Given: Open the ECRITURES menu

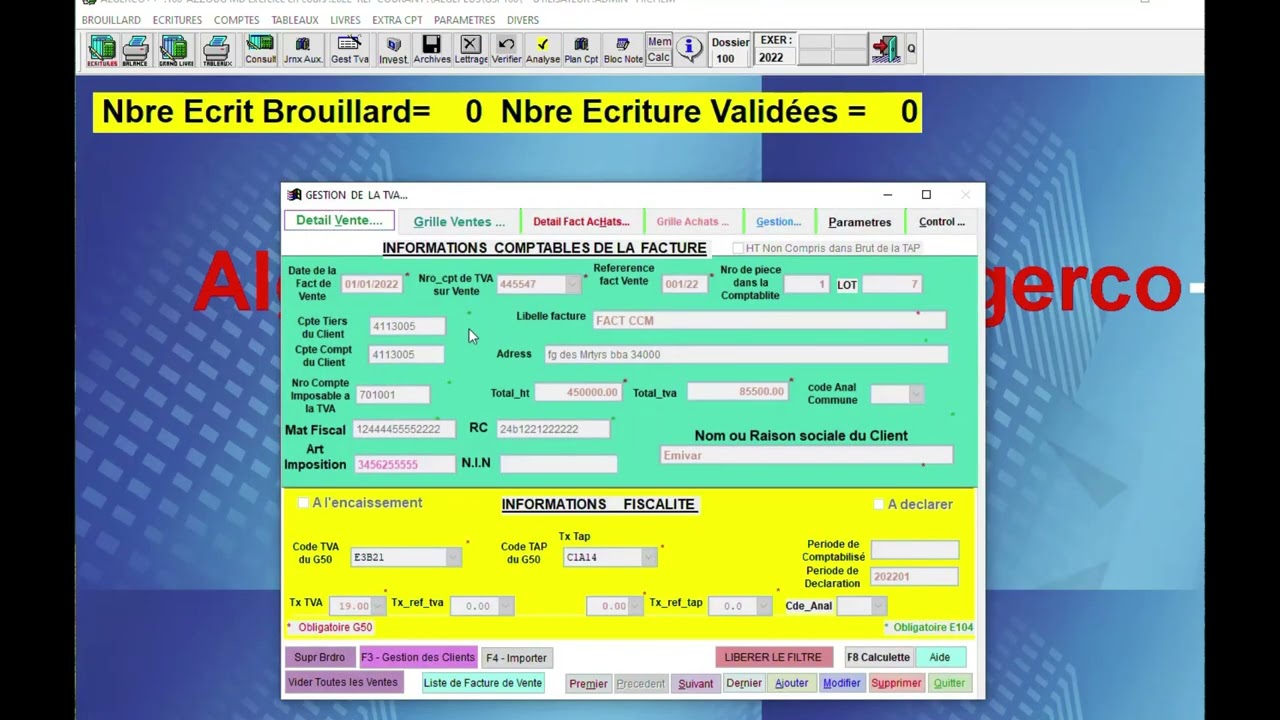Looking at the screenshot, I should coord(177,20).
